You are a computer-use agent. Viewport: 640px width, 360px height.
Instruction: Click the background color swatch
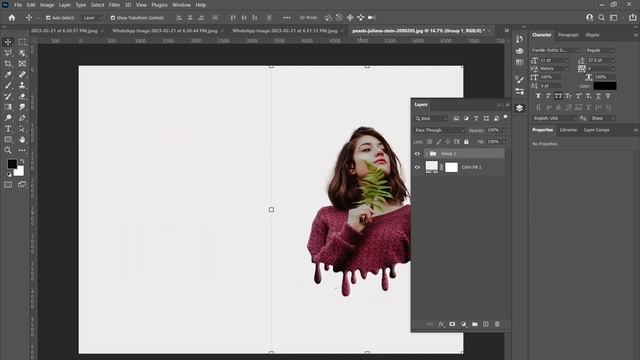[20, 171]
